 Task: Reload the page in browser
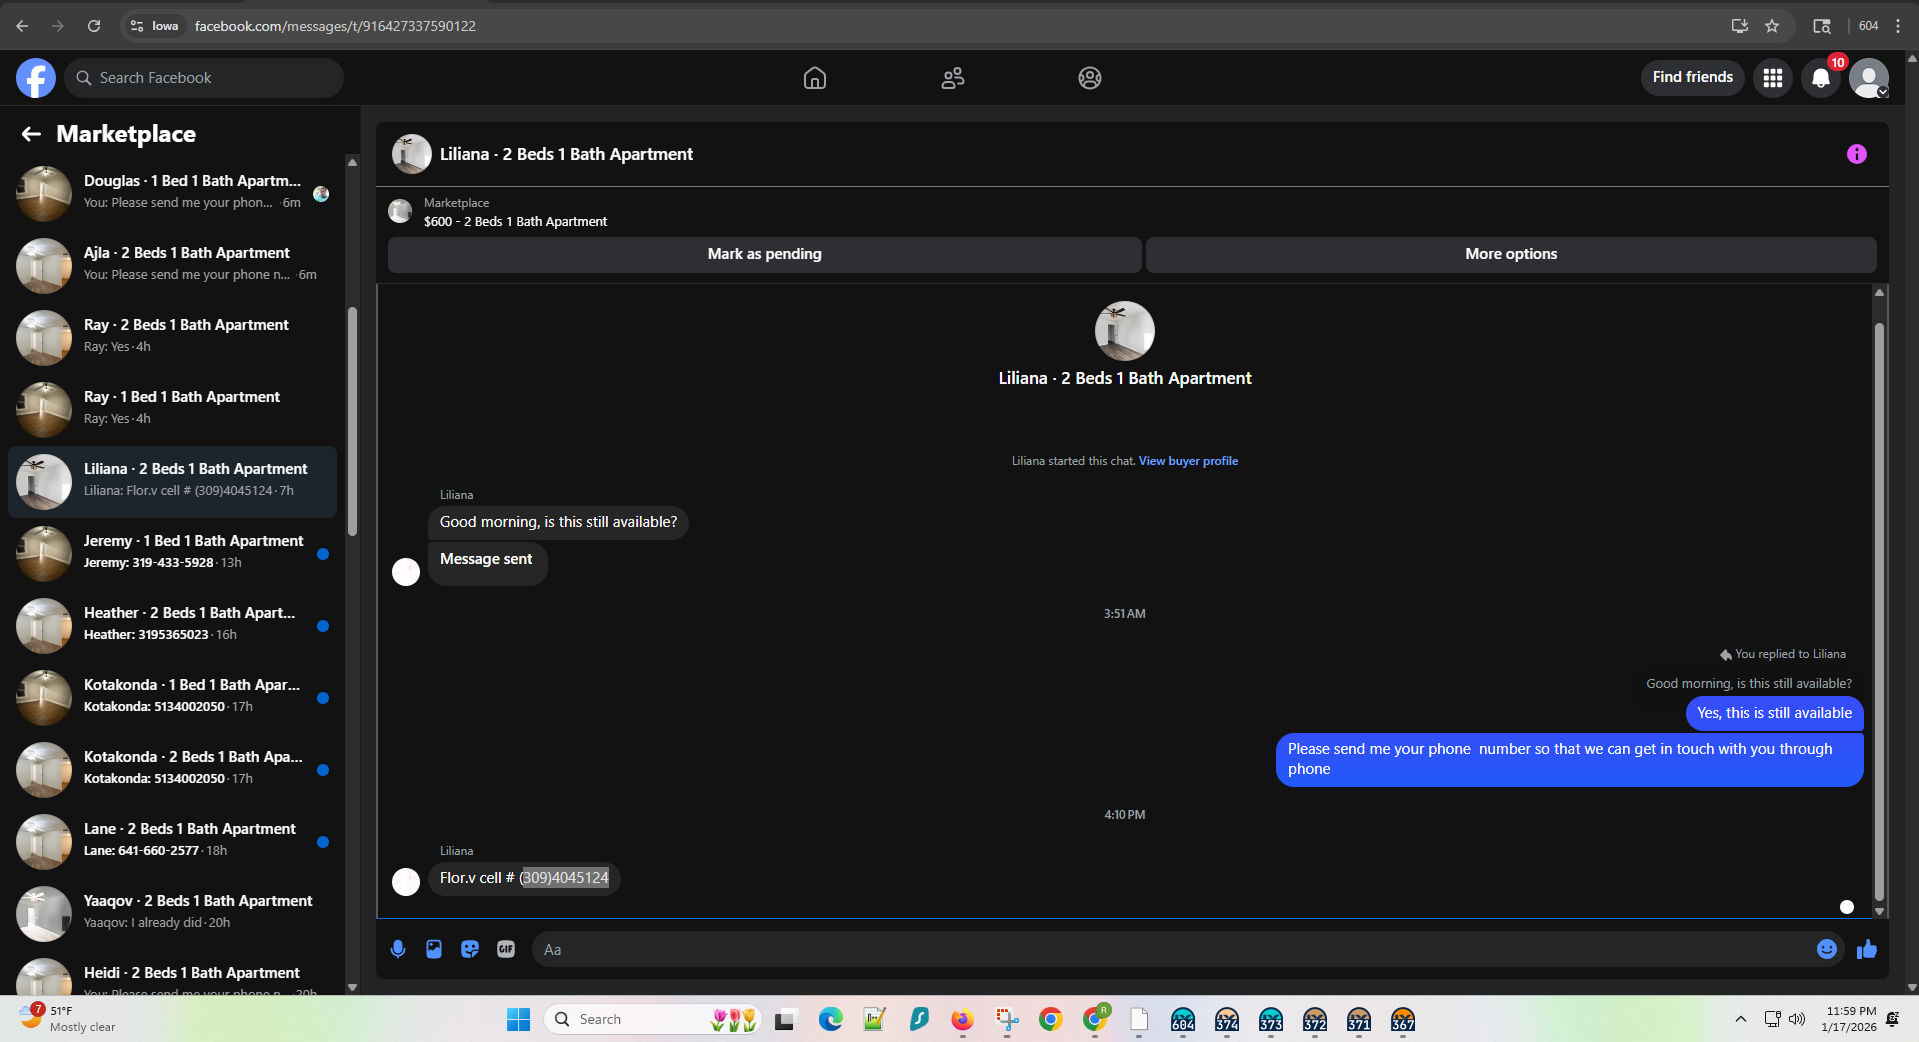click(x=94, y=26)
